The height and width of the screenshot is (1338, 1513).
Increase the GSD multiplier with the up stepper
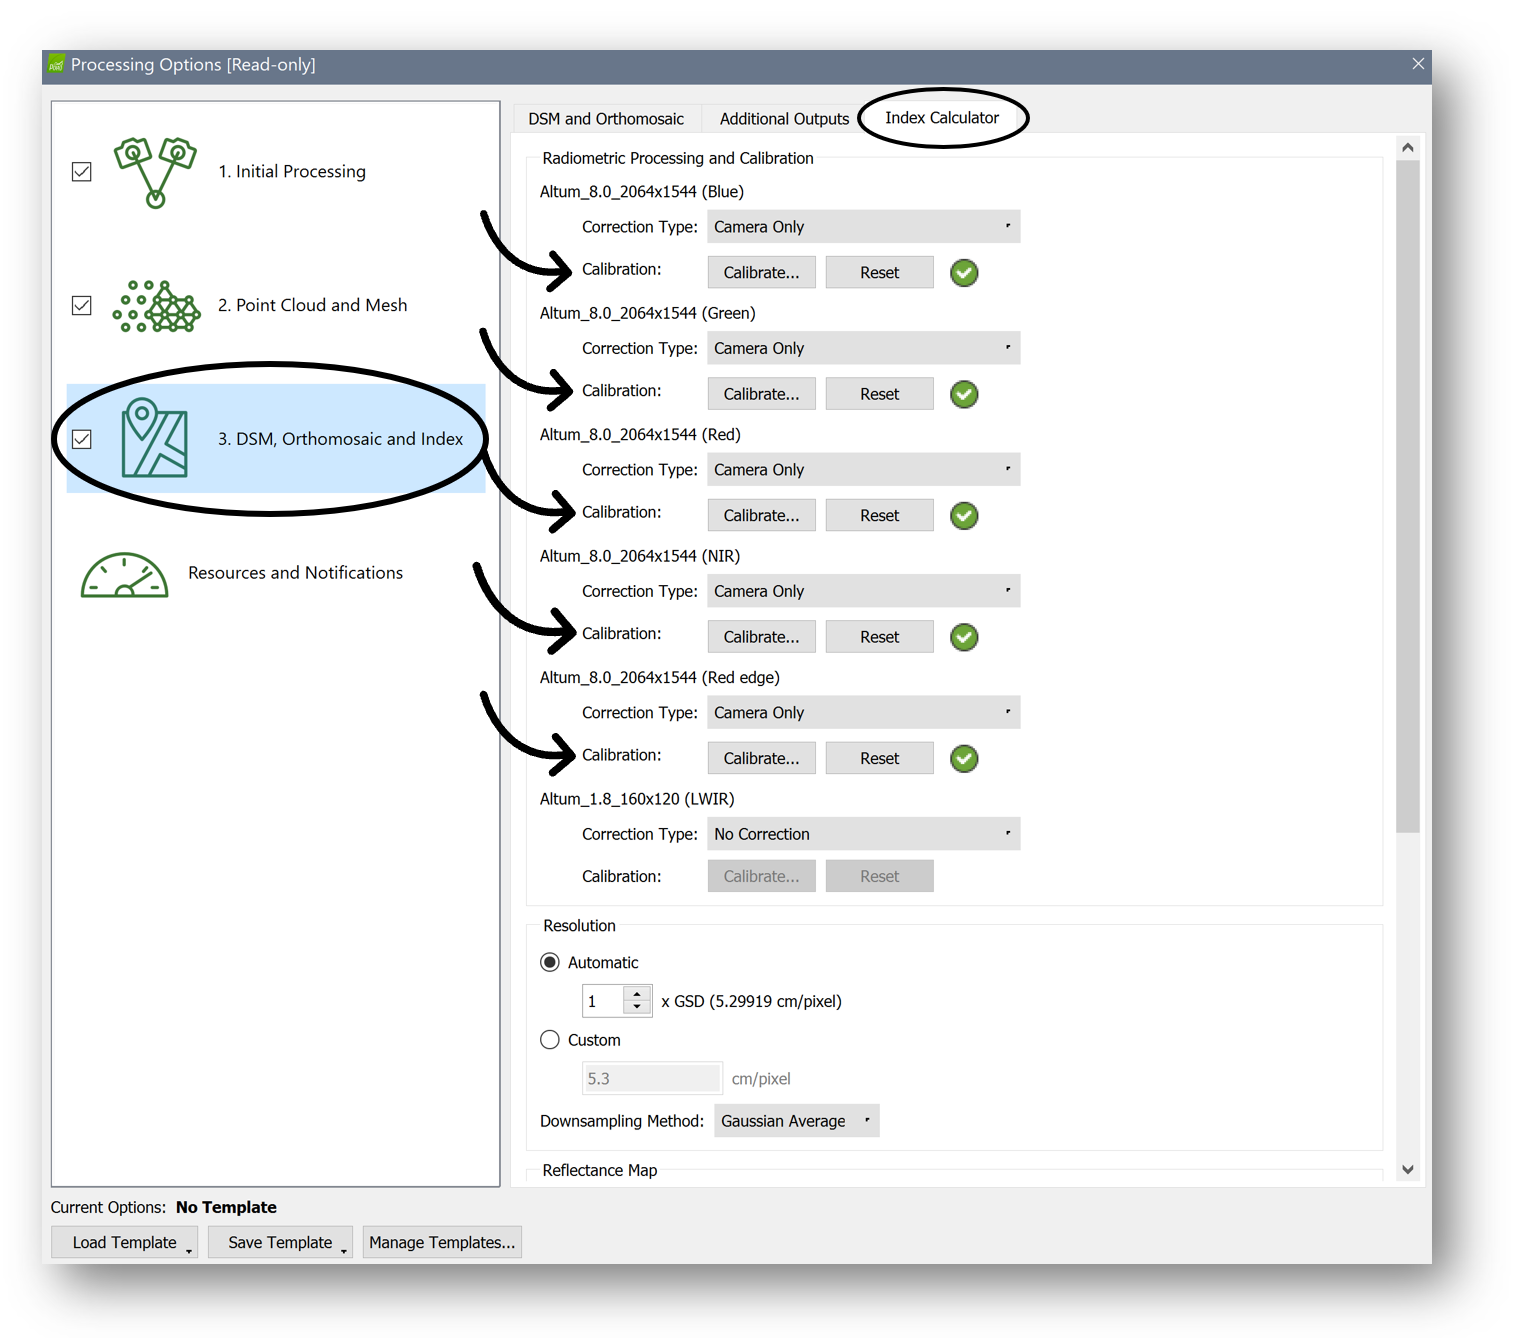[637, 995]
